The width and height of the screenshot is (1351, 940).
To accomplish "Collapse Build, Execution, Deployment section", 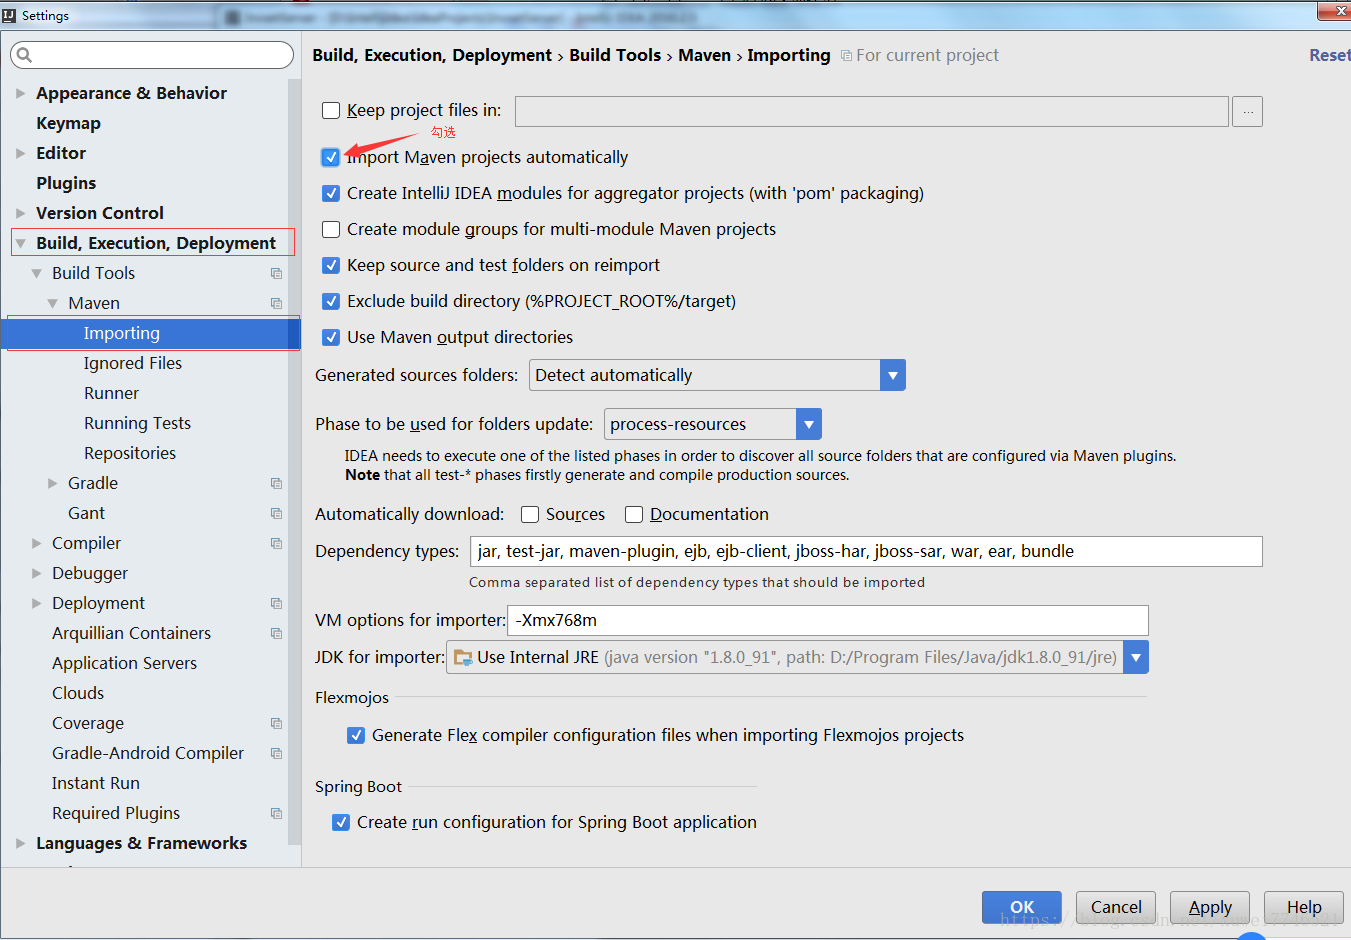I will [21, 243].
